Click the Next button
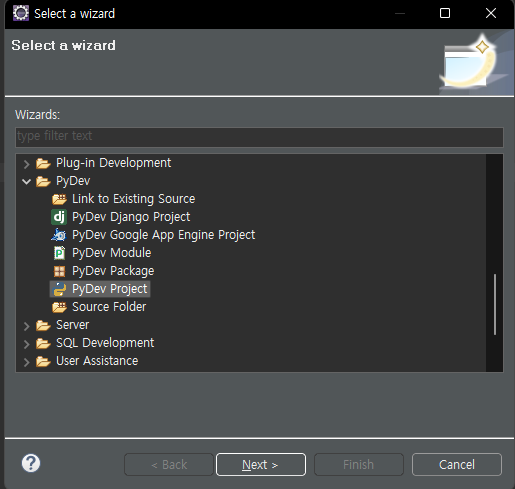515x489 pixels. [x=261, y=464]
